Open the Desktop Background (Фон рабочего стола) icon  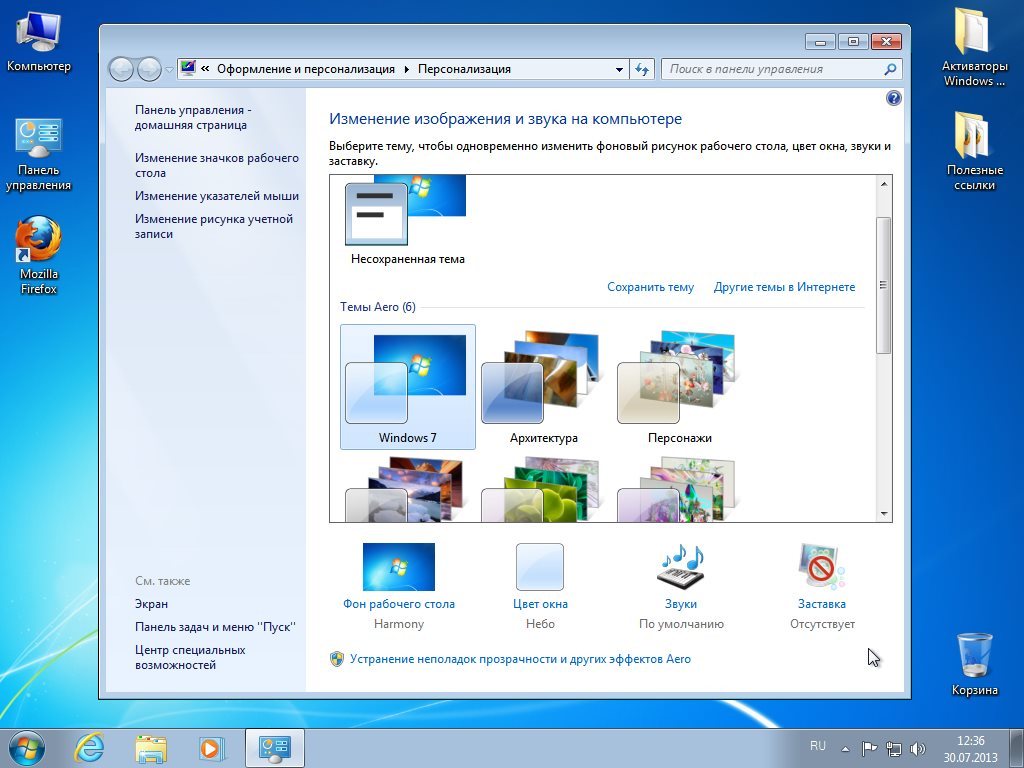point(398,567)
